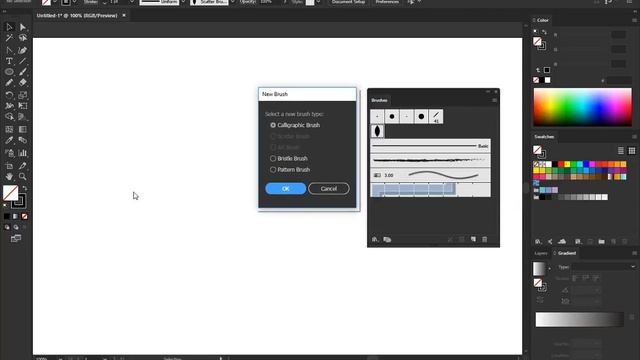This screenshot has width=640, height=360.
Task: Open variable width profile Uniform dropdown
Action: 183,2
